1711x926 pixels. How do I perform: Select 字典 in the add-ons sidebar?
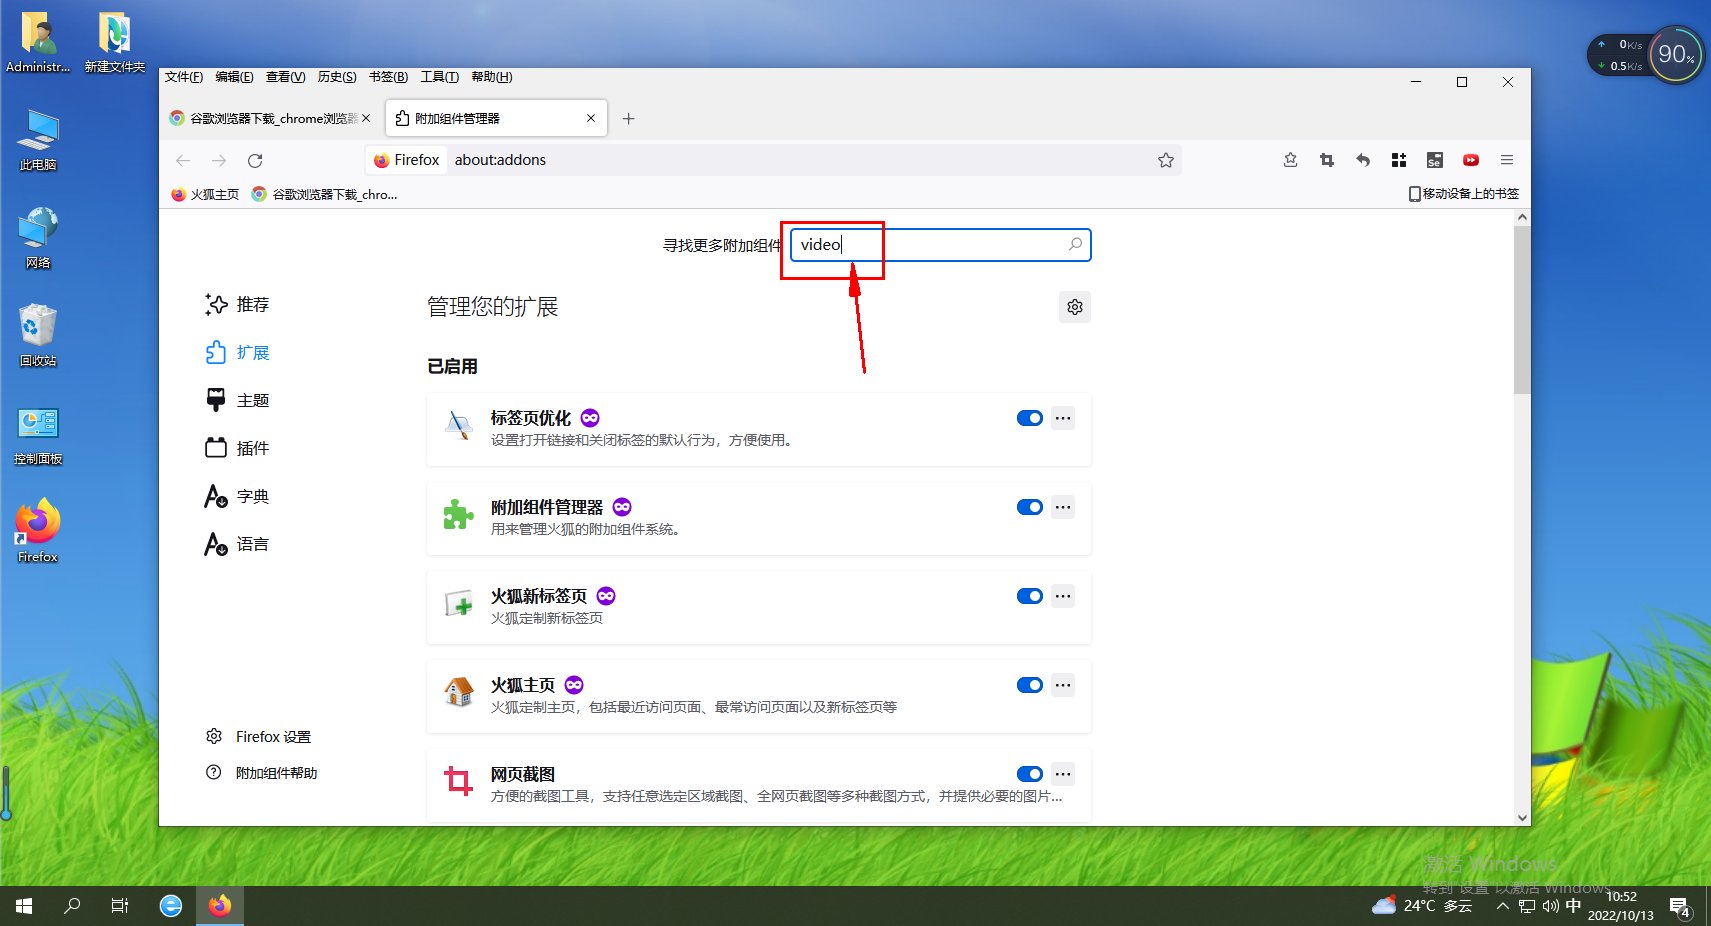click(237, 496)
